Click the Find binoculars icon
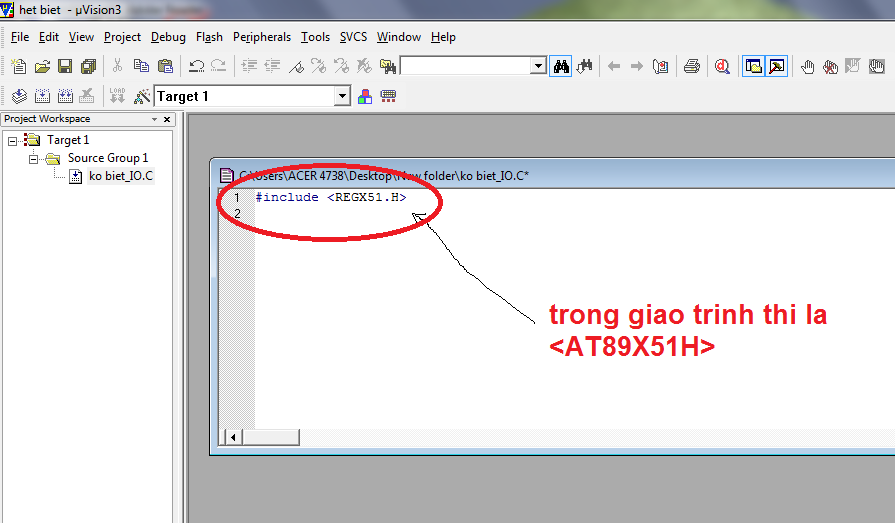 tap(561, 66)
